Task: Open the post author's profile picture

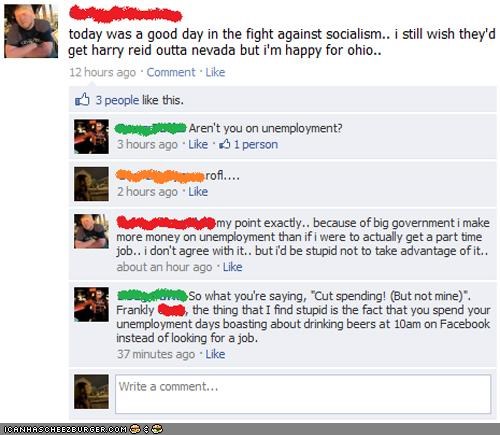Action: coord(31,31)
